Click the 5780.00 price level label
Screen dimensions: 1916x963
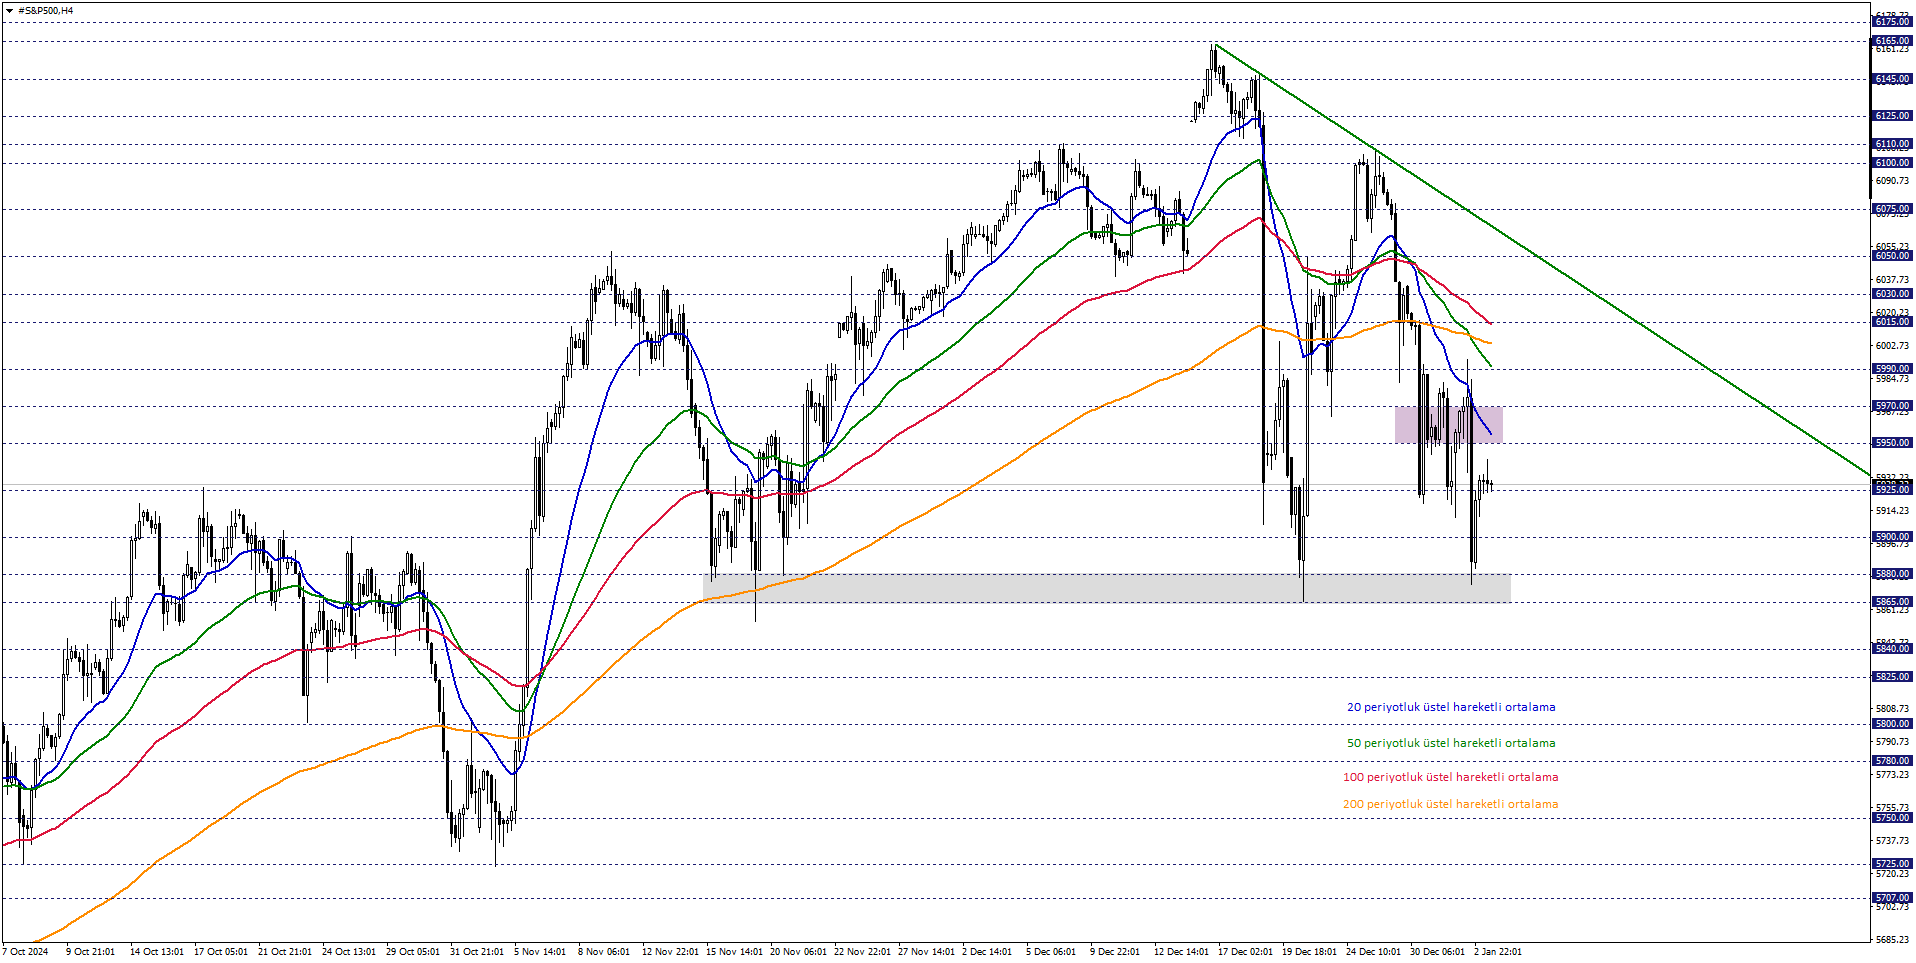click(x=1892, y=761)
